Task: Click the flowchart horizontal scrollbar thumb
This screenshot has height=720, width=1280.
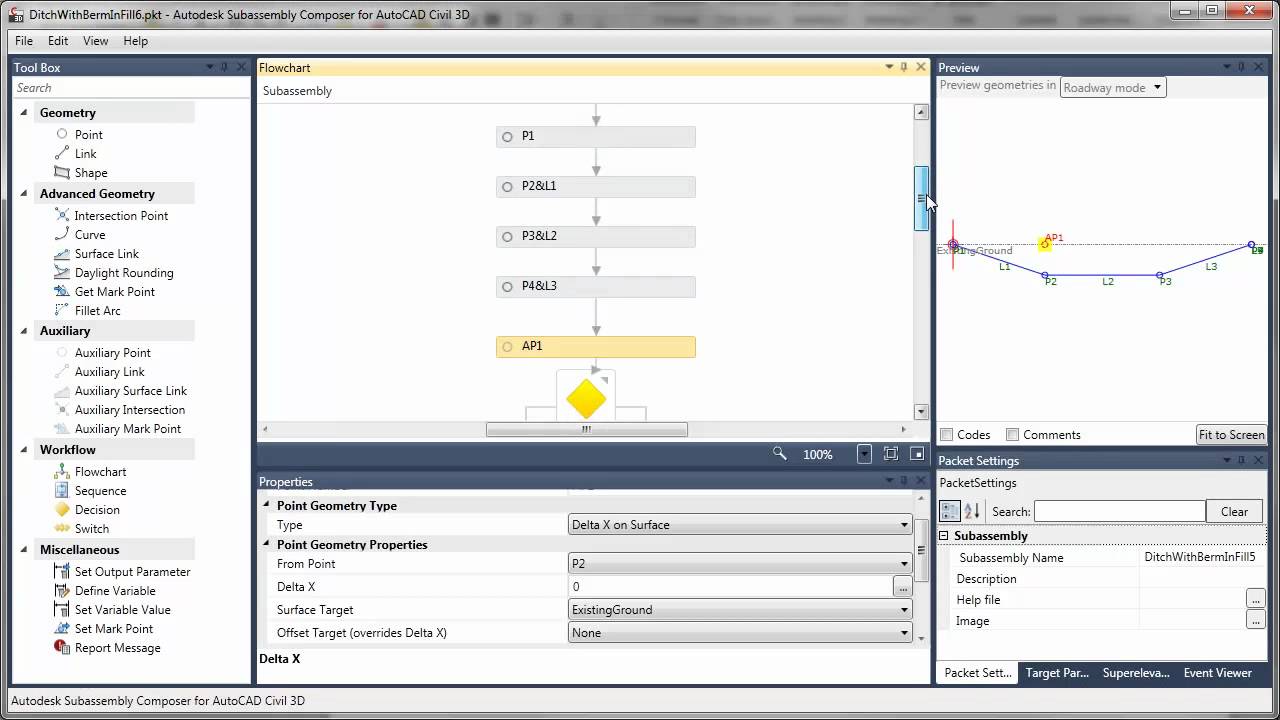Action: 587,429
